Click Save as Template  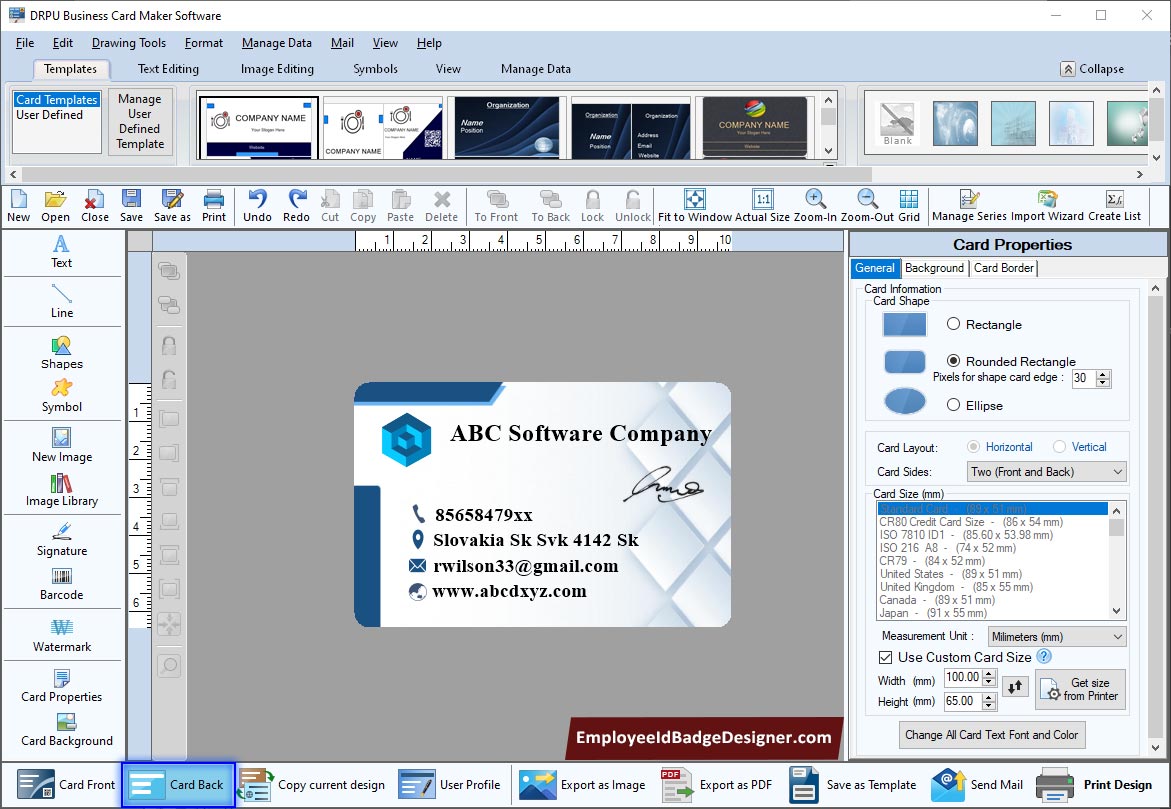(x=852, y=784)
